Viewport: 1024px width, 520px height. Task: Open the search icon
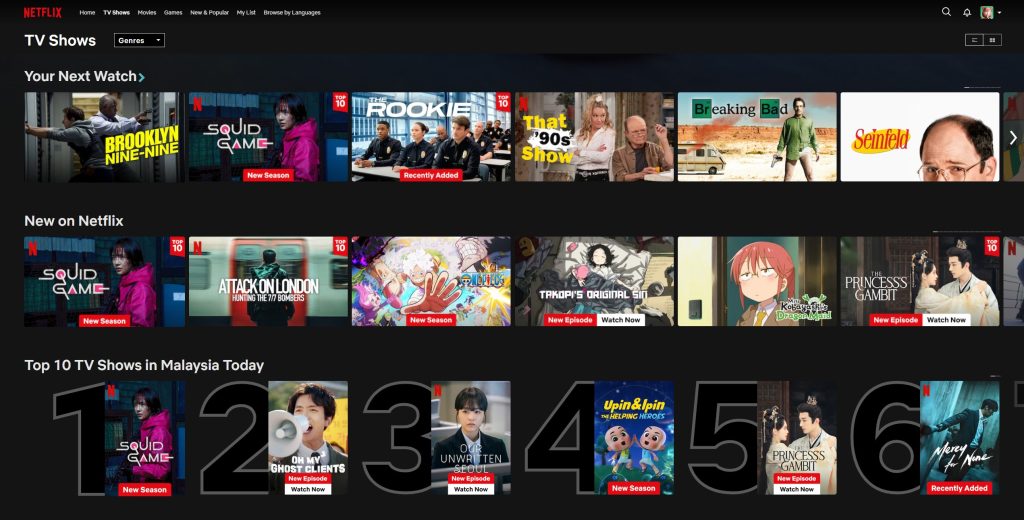point(946,12)
